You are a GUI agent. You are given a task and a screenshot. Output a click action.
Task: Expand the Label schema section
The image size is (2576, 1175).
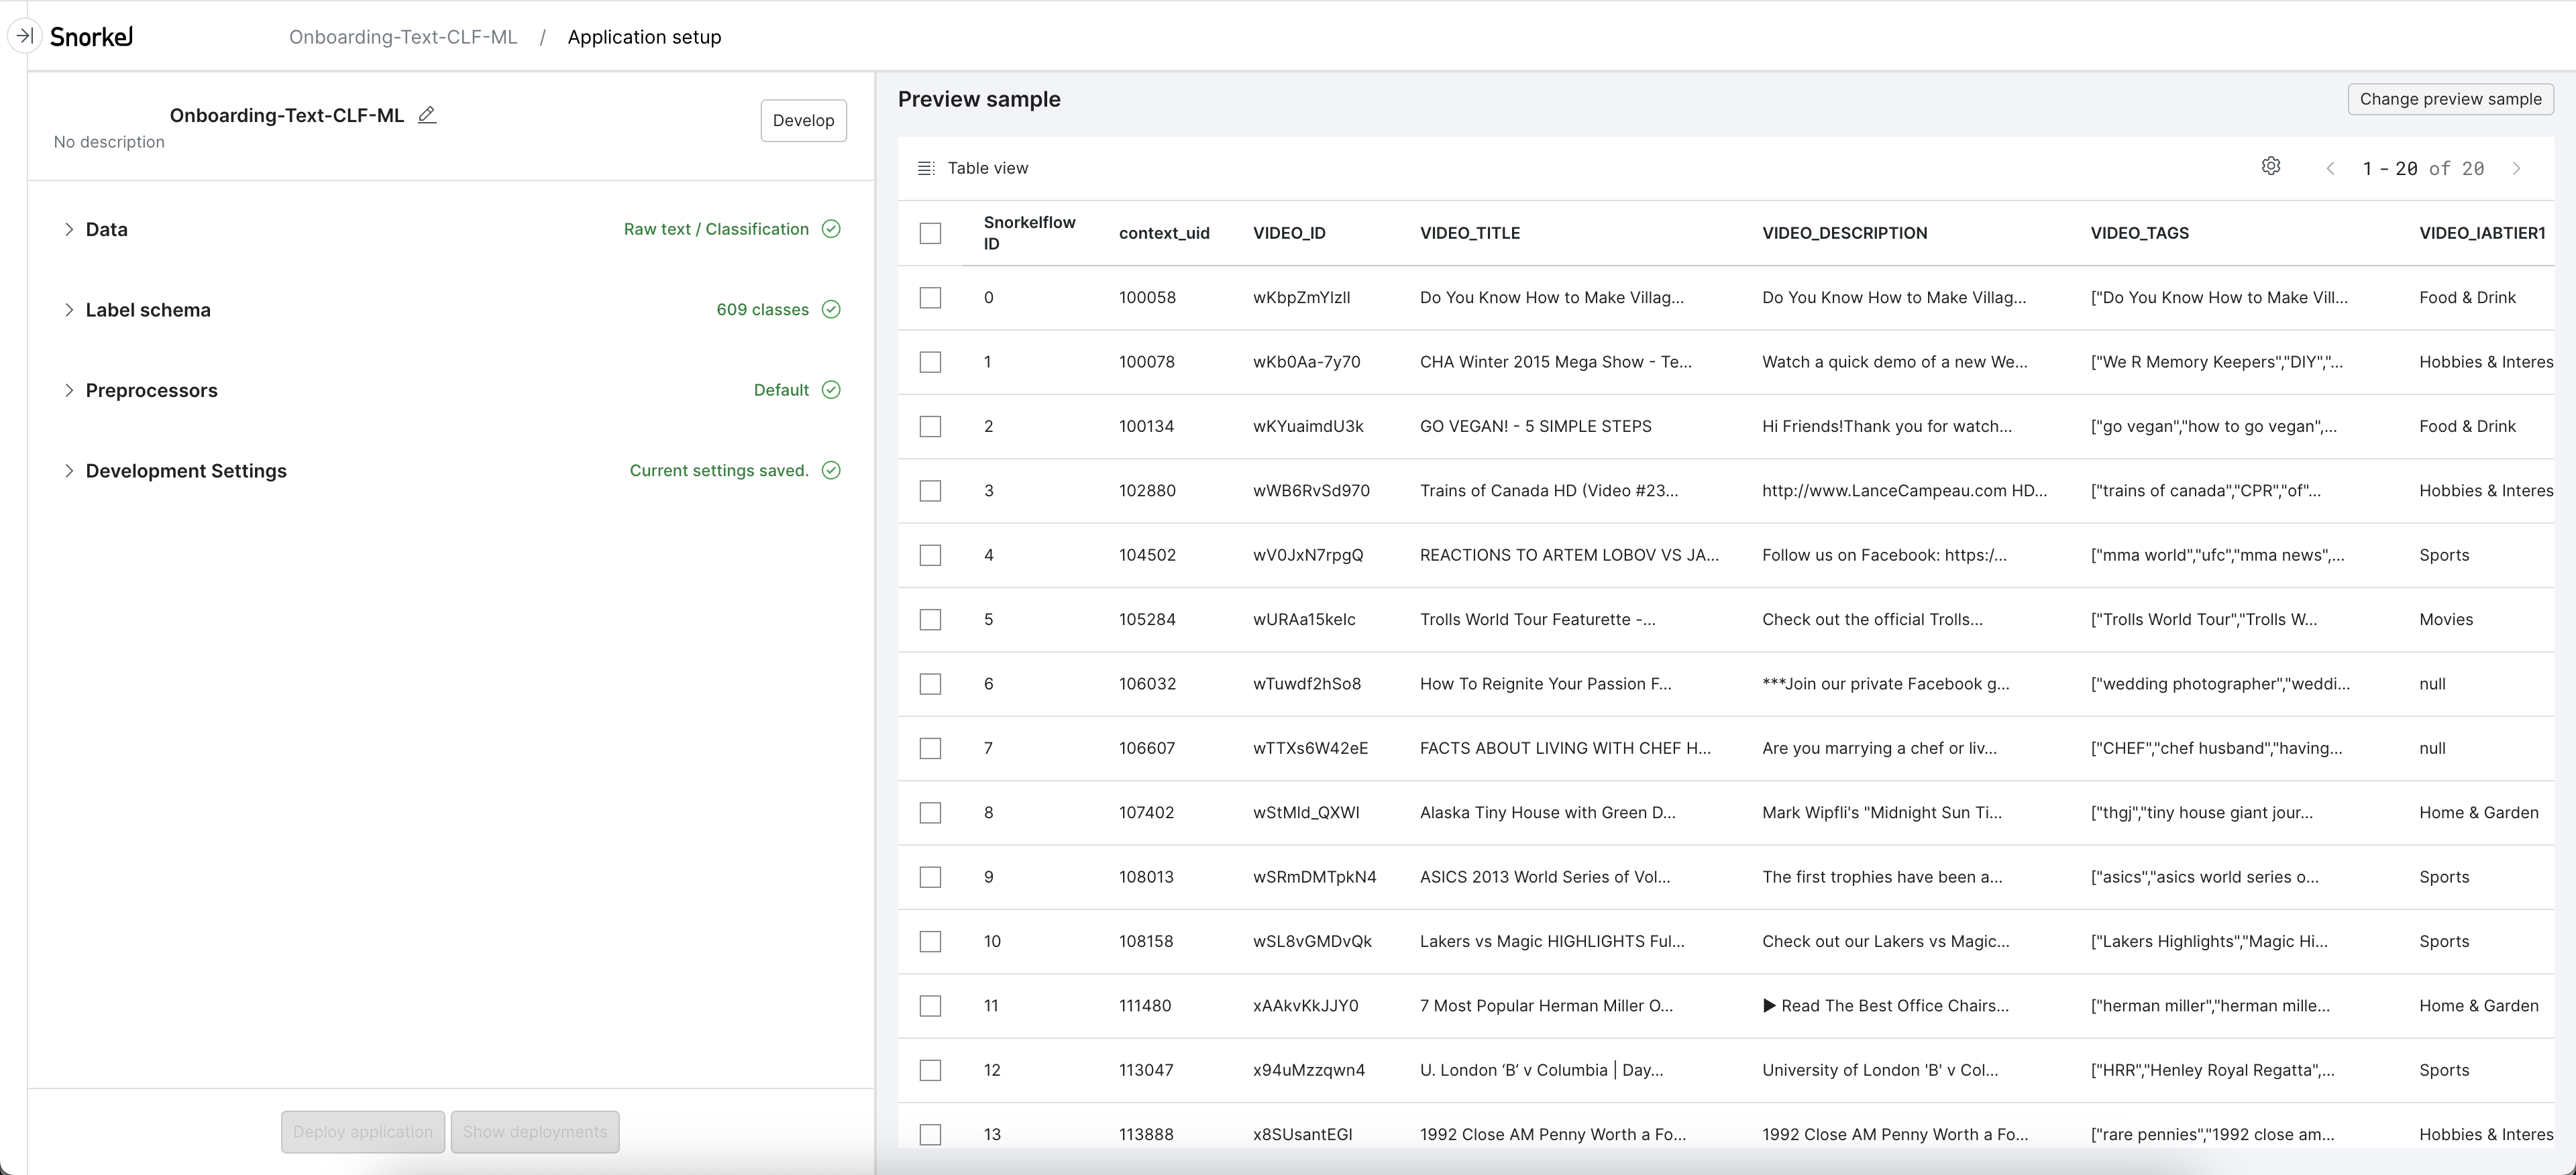[69, 309]
